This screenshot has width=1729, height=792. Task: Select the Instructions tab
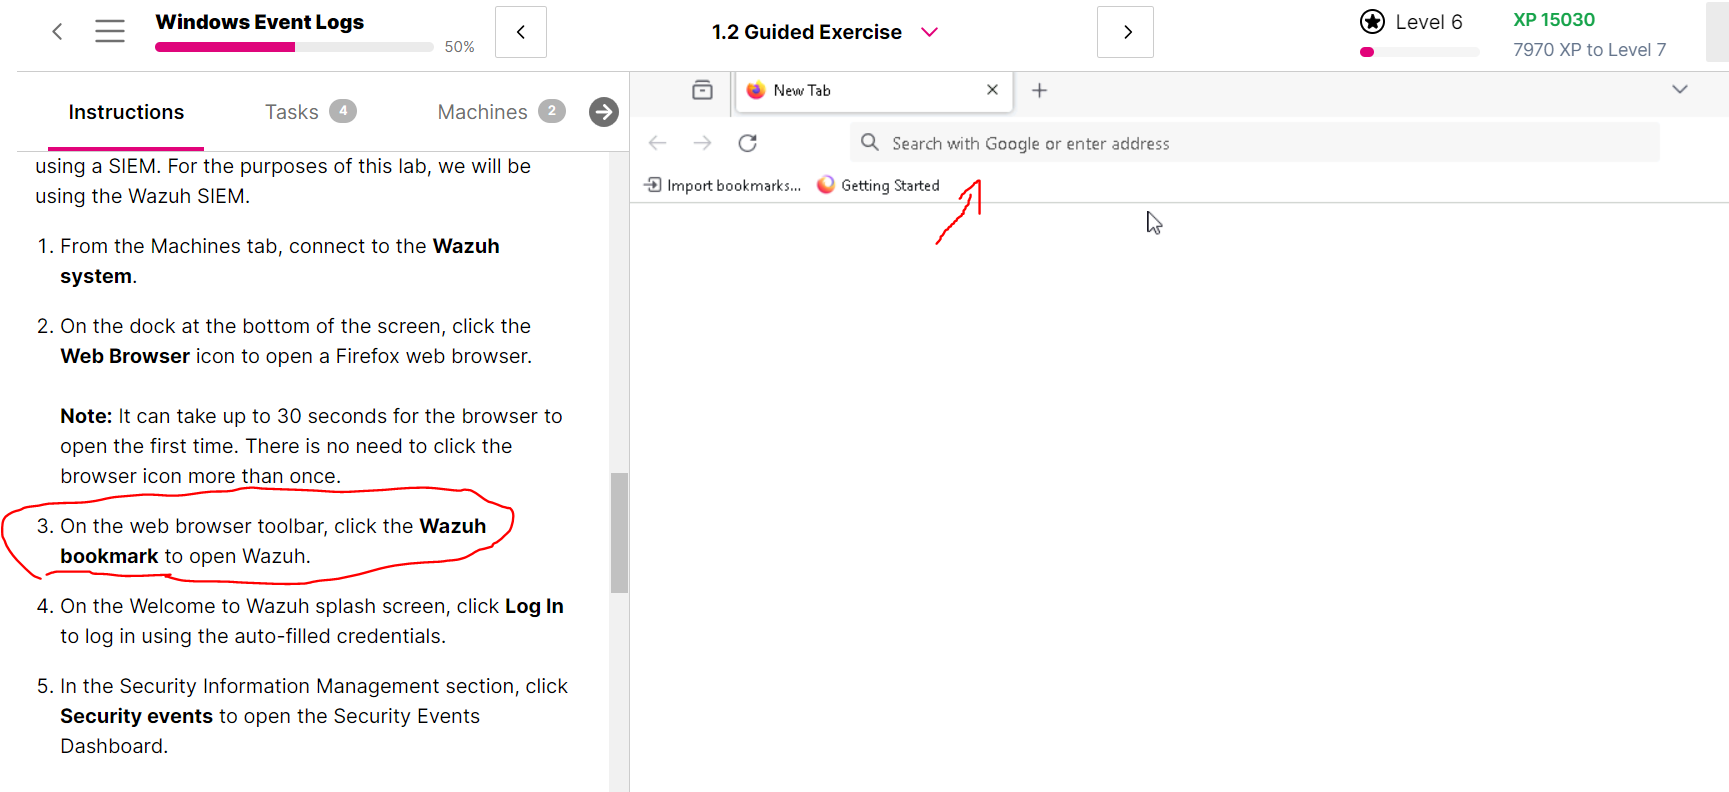(x=126, y=112)
